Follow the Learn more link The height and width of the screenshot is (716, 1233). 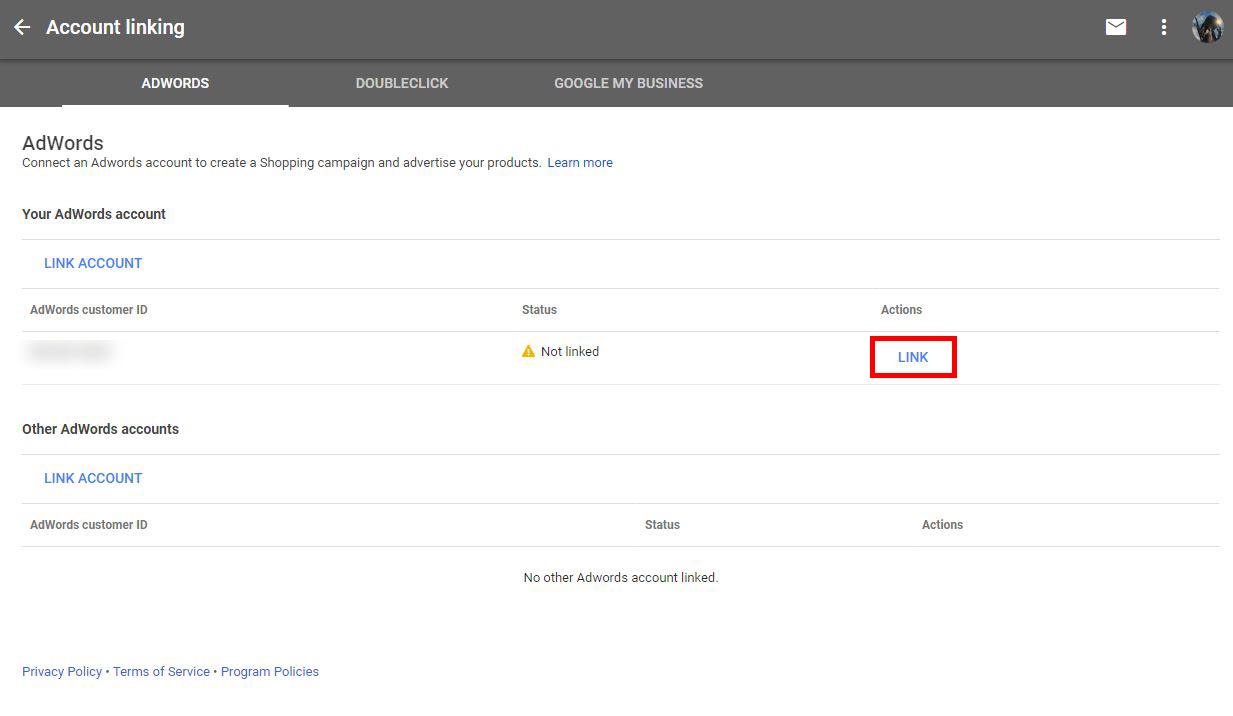(580, 163)
